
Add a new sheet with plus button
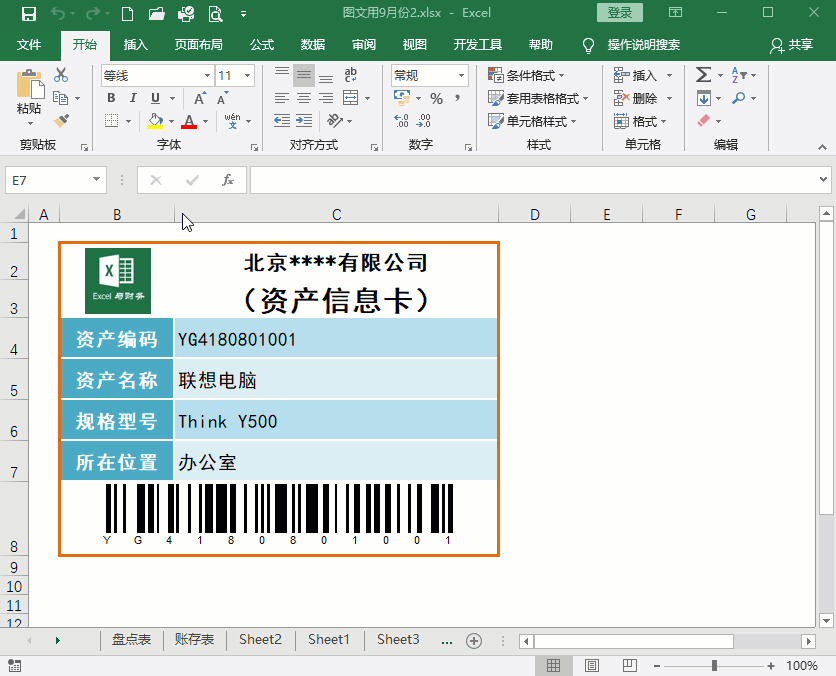click(473, 640)
